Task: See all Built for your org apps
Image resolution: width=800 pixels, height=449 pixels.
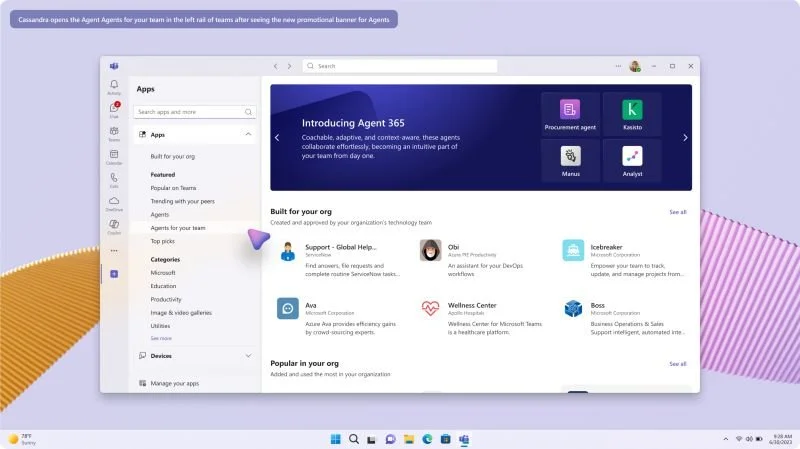Action: tap(678, 212)
